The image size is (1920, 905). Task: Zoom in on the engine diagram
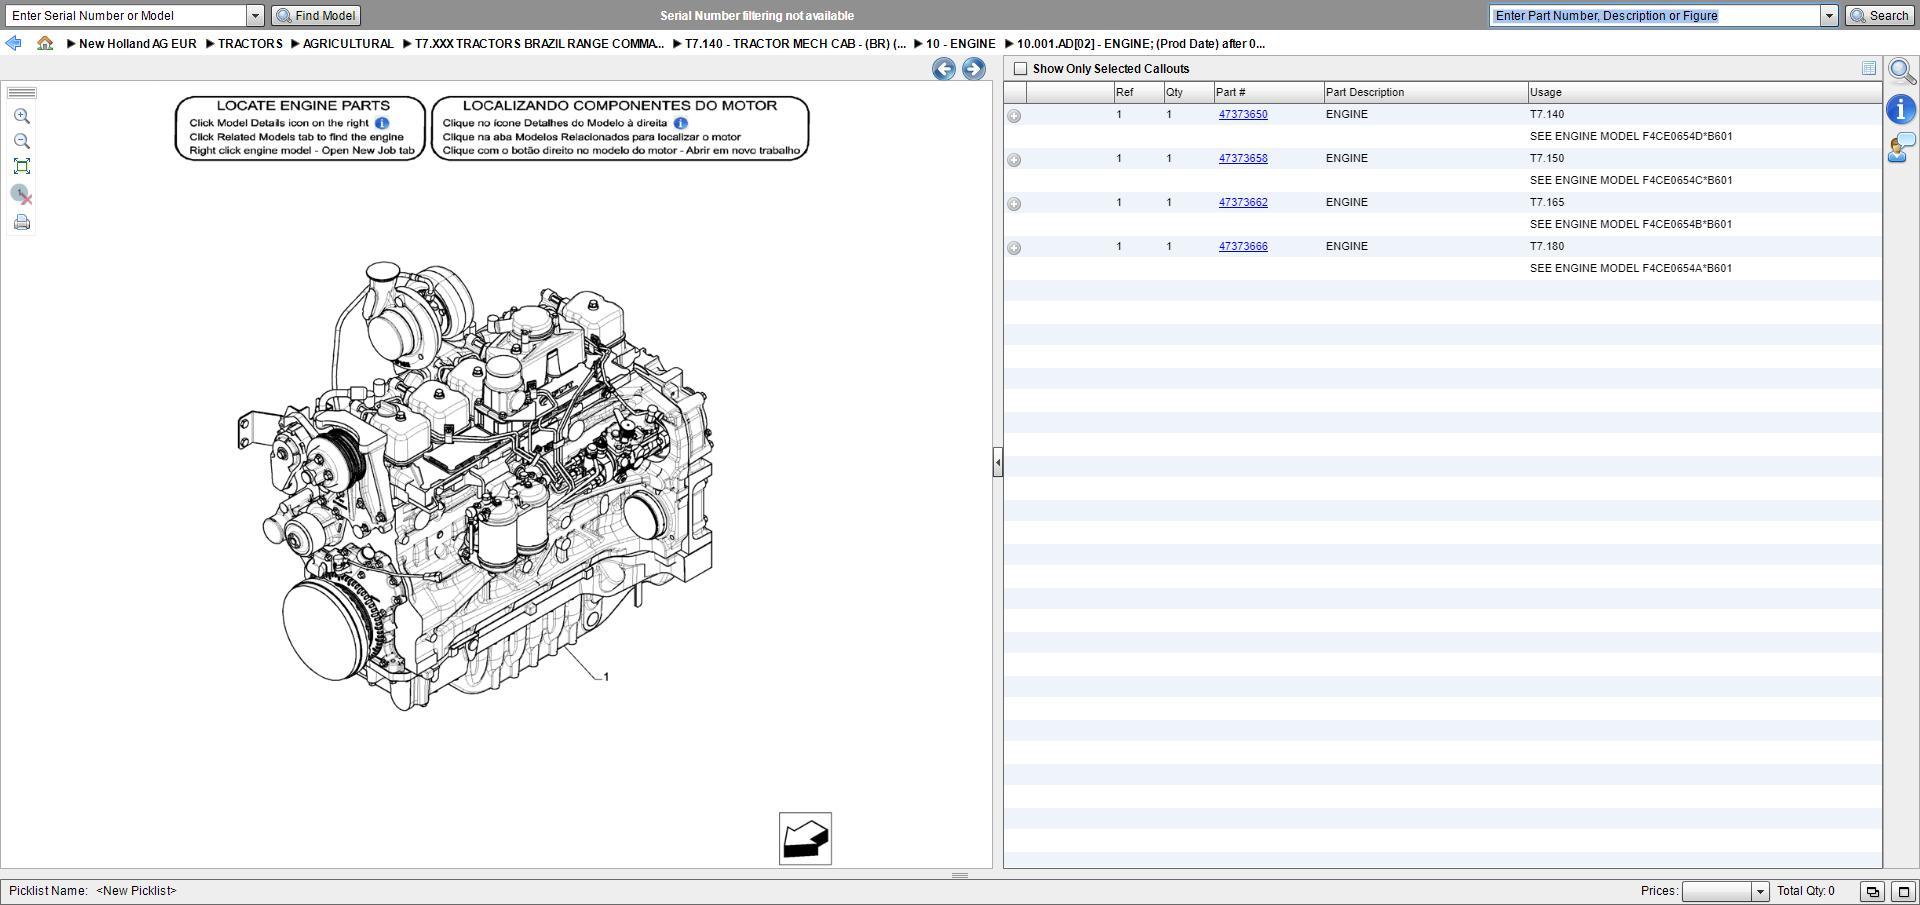coord(22,116)
